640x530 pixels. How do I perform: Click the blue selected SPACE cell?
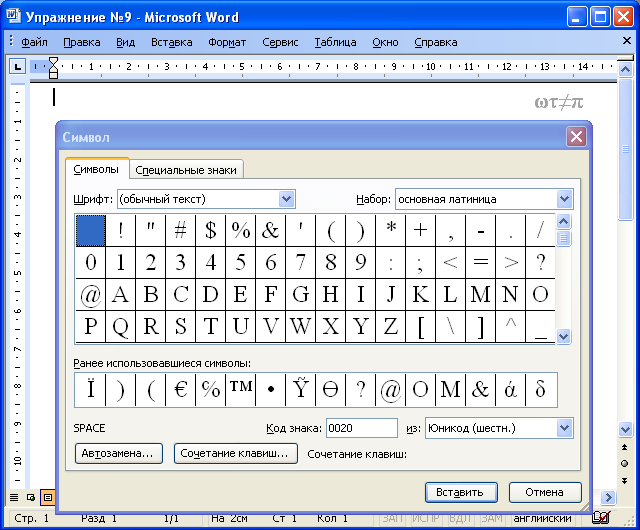point(91,231)
